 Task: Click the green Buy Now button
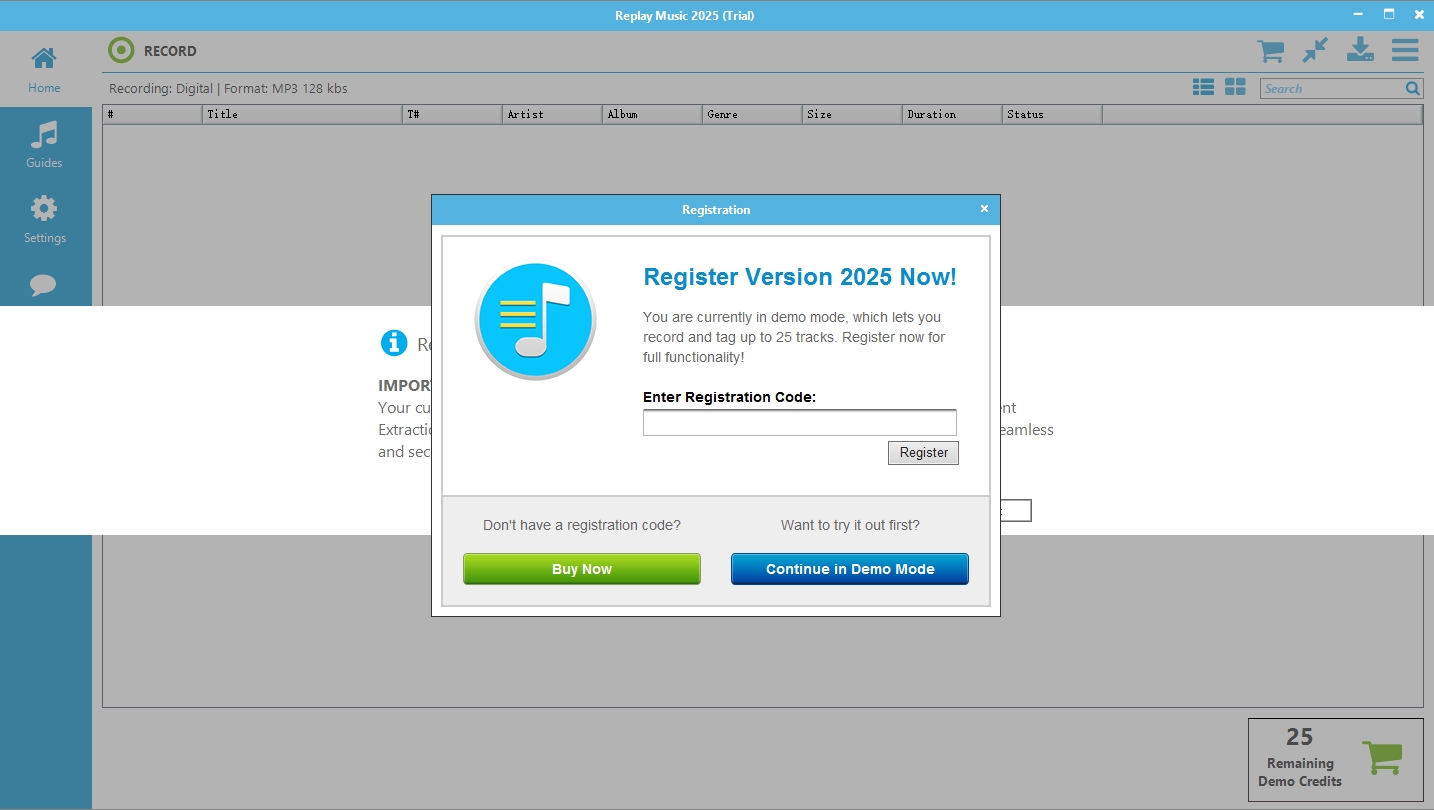click(582, 569)
